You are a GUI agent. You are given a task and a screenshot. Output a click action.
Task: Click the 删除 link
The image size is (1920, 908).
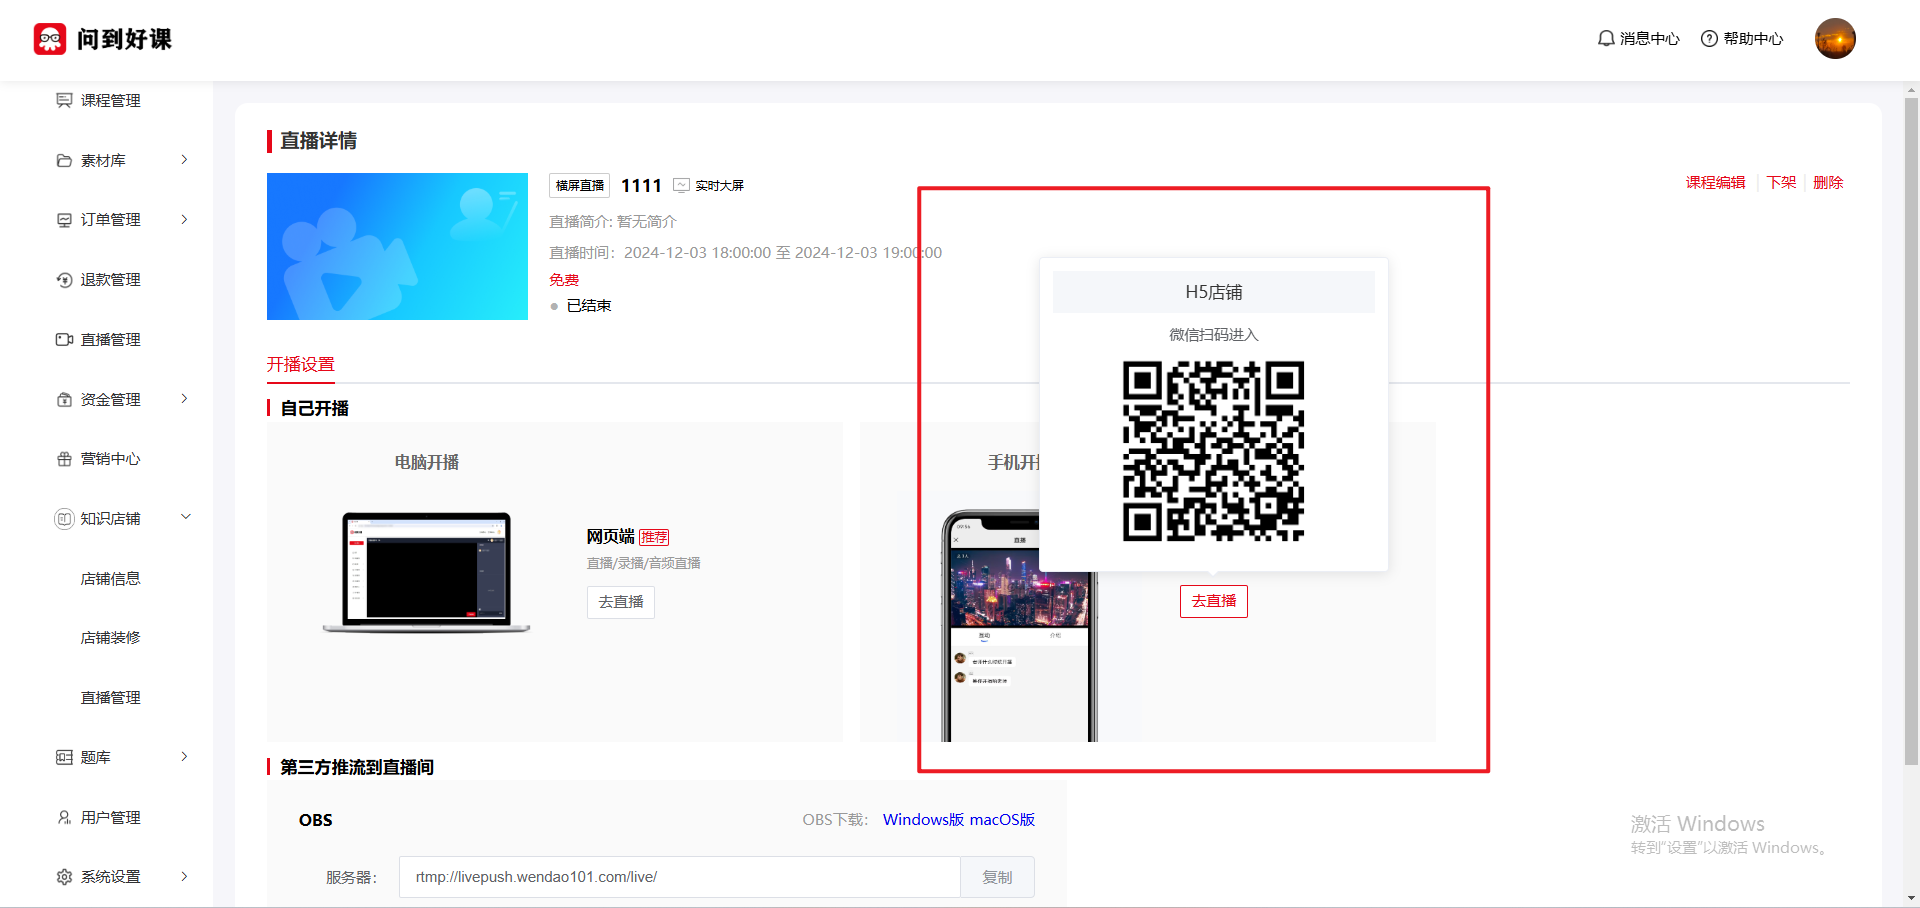click(1828, 182)
